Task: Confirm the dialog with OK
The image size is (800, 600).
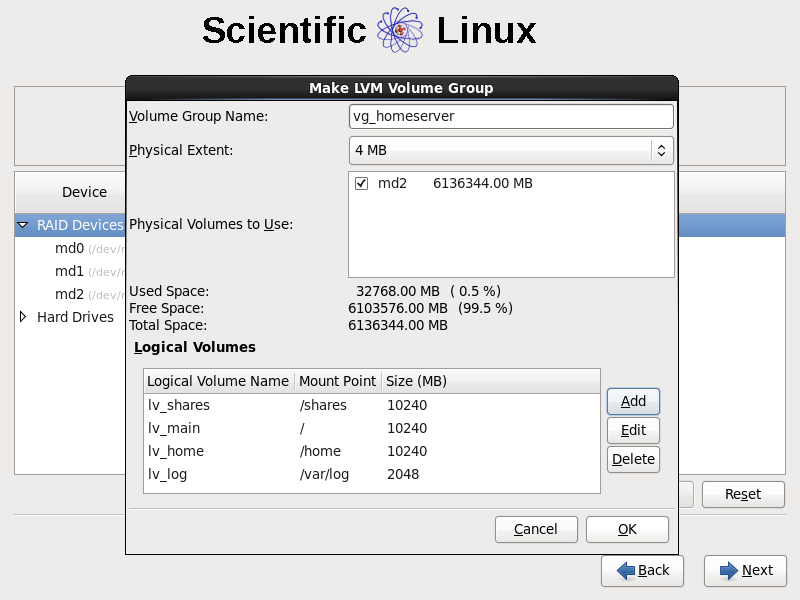Action: click(627, 529)
